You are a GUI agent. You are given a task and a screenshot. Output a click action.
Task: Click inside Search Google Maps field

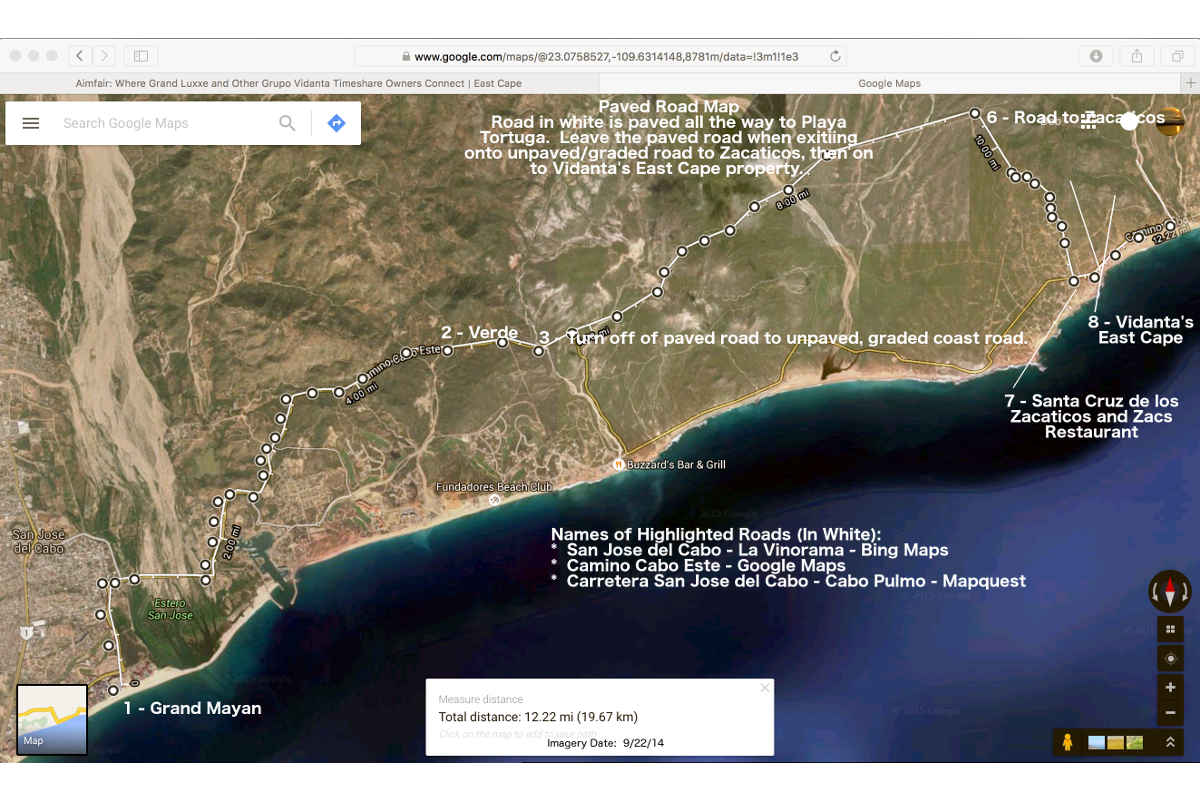(x=160, y=123)
